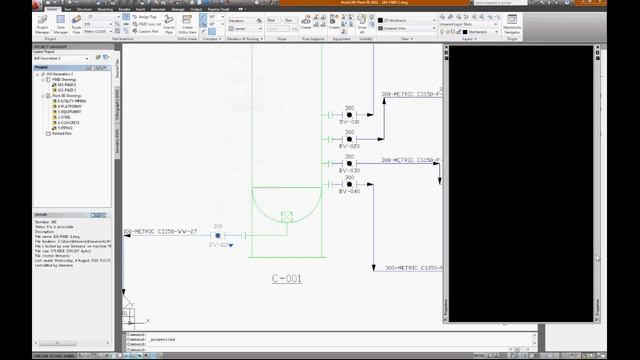Open the Project Manager button

(x=42, y=24)
